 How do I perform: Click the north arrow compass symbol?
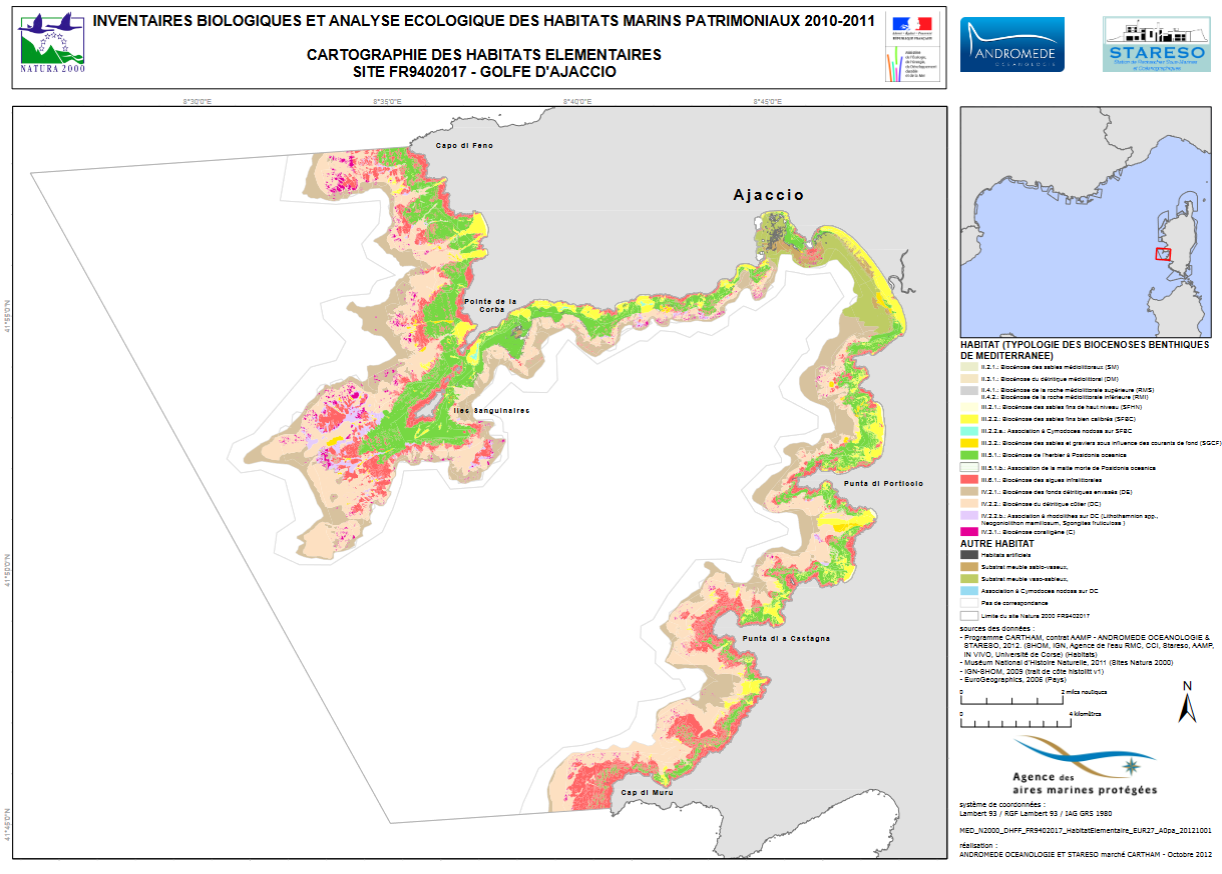pyautogui.click(x=1188, y=701)
